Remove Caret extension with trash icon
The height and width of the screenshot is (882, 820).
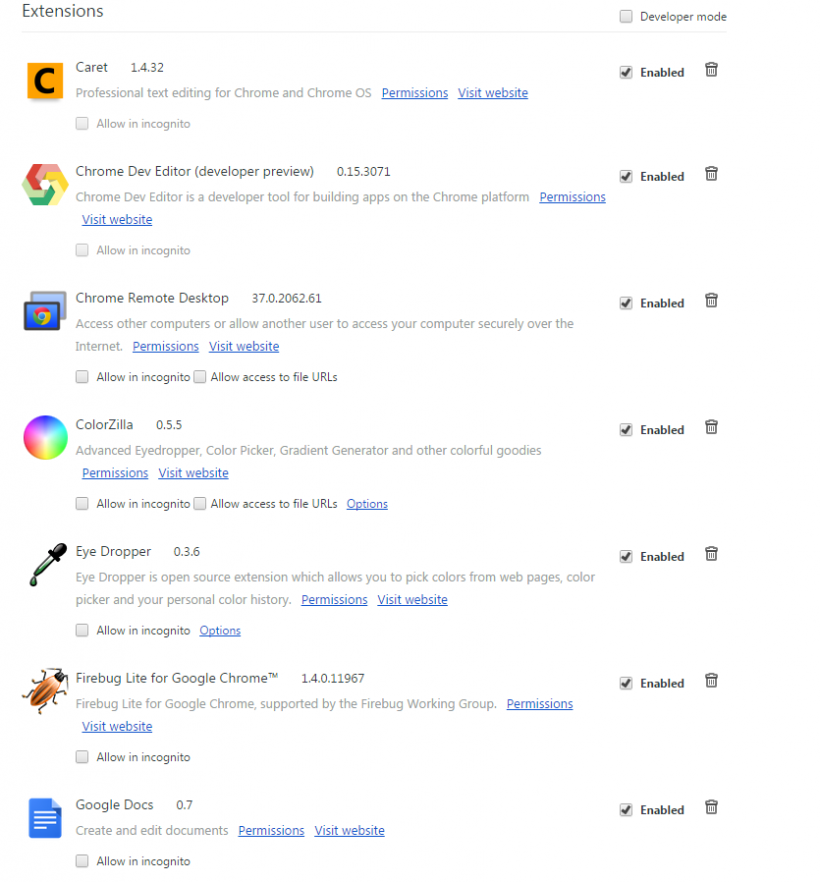(711, 70)
